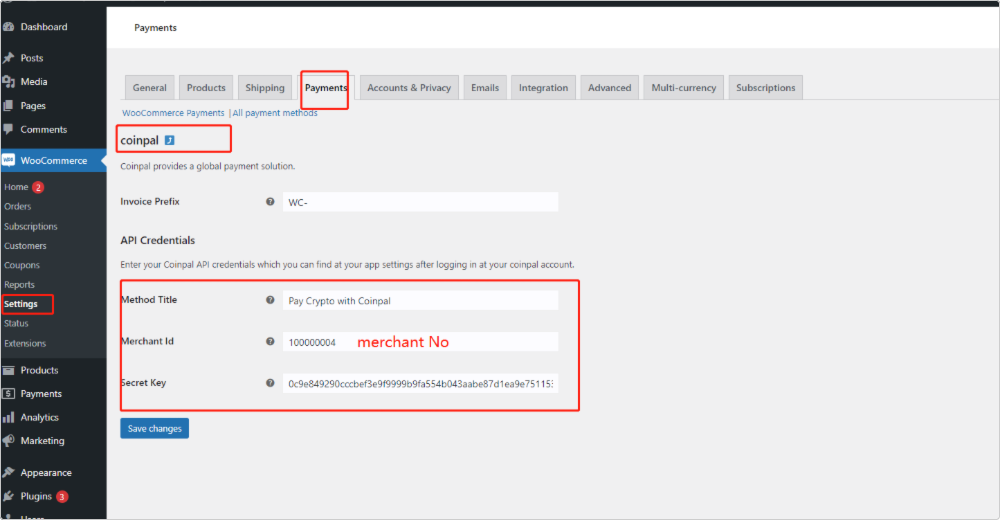Open Reports in WooCommerce submenu
This screenshot has width=1000, height=520.
(x=19, y=285)
